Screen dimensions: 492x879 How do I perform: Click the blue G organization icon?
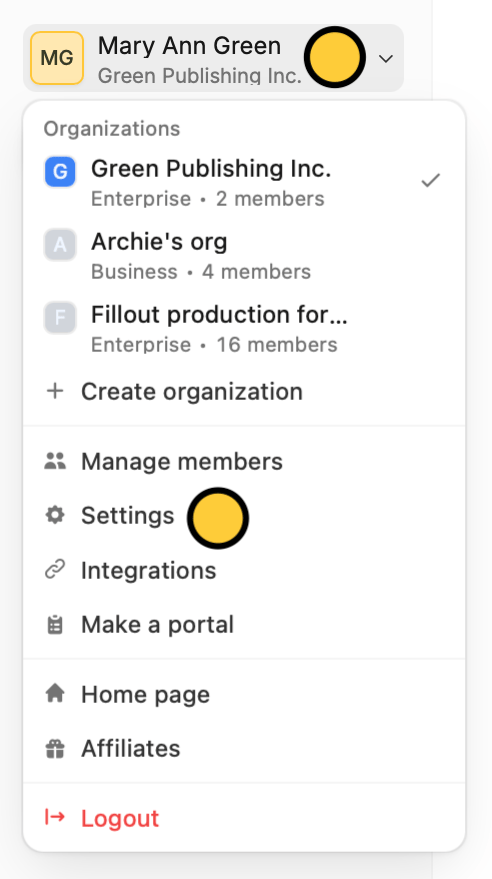coord(60,172)
